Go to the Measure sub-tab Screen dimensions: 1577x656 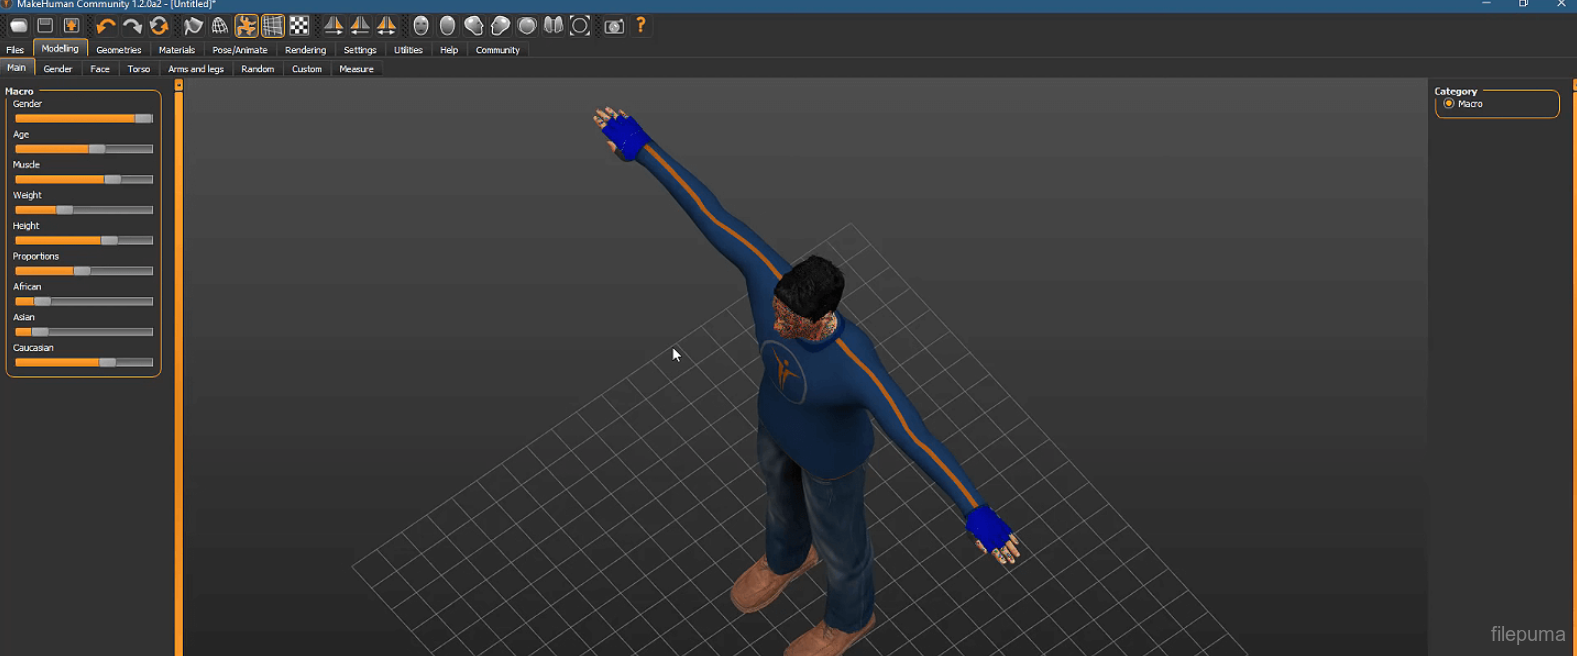(356, 69)
